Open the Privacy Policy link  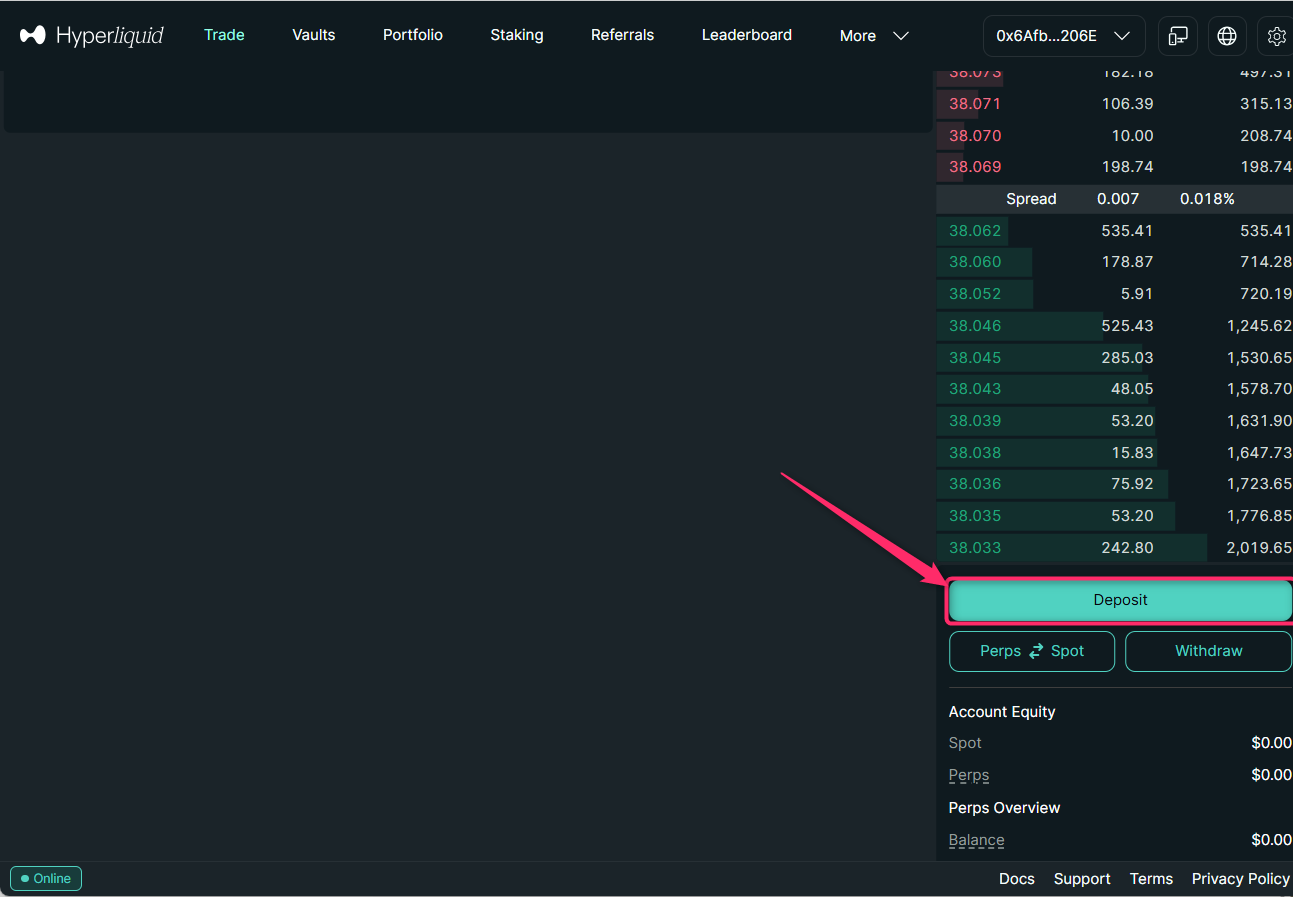(1240, 878)
